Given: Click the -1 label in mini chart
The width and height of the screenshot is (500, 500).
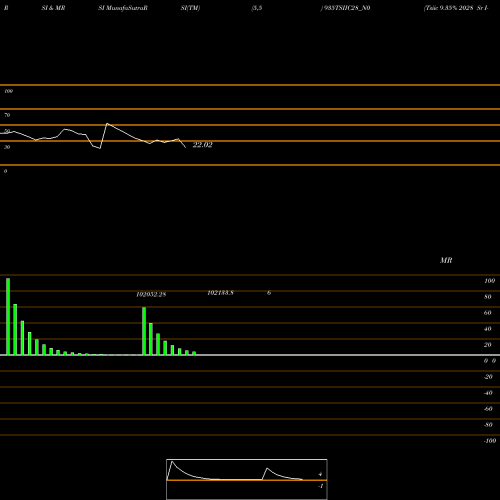Looking at the screenshot, I should (x=321, y=486).
